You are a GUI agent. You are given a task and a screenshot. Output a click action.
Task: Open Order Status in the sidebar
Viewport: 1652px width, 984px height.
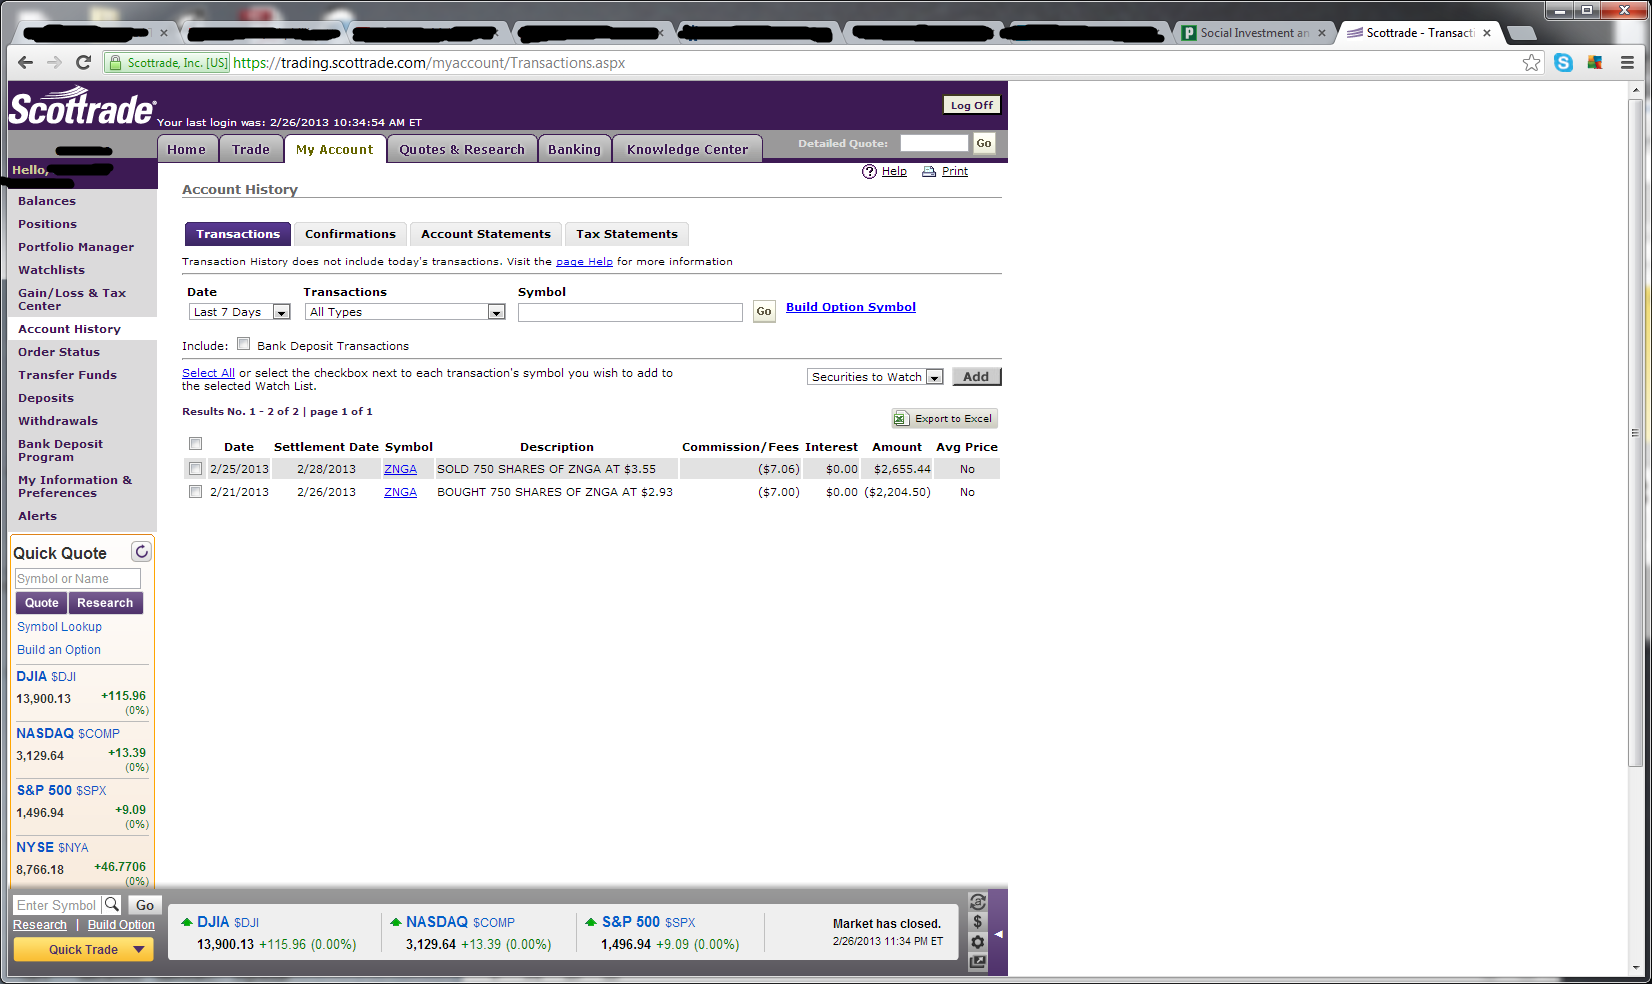59,352
